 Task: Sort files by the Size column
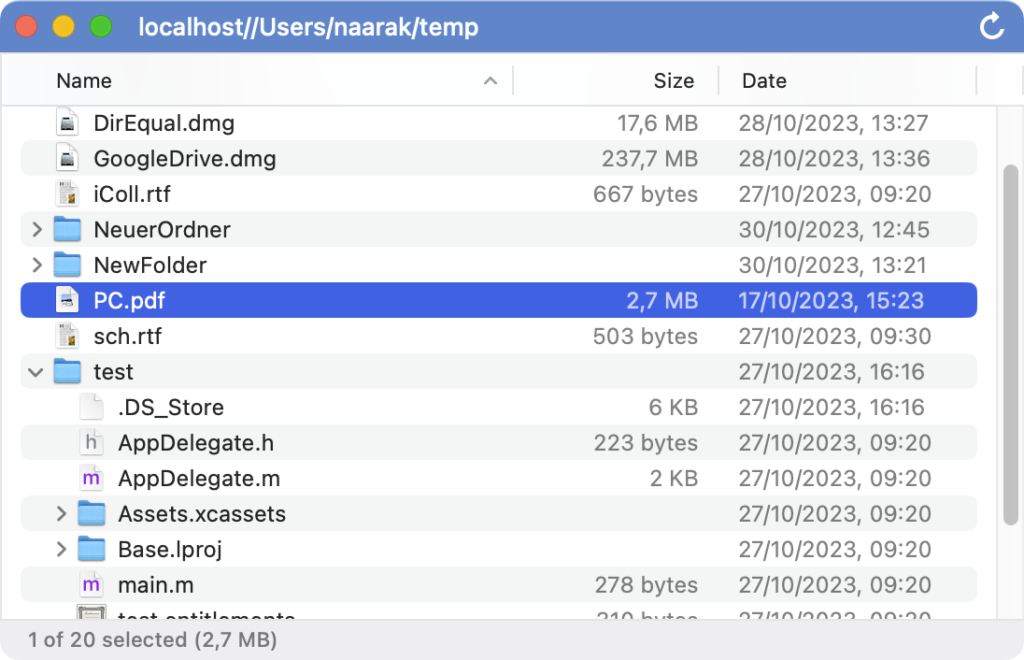[674, 80]
